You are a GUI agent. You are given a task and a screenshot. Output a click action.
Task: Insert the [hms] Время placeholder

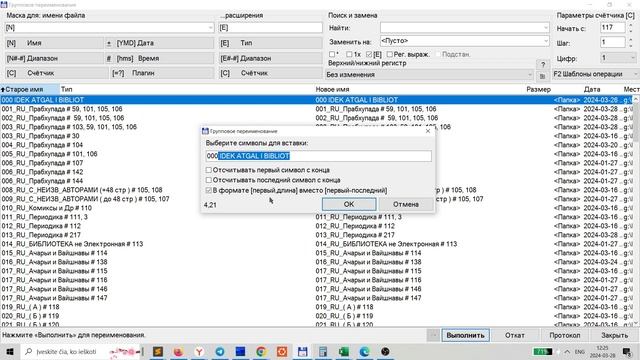[x=164, y=58]
